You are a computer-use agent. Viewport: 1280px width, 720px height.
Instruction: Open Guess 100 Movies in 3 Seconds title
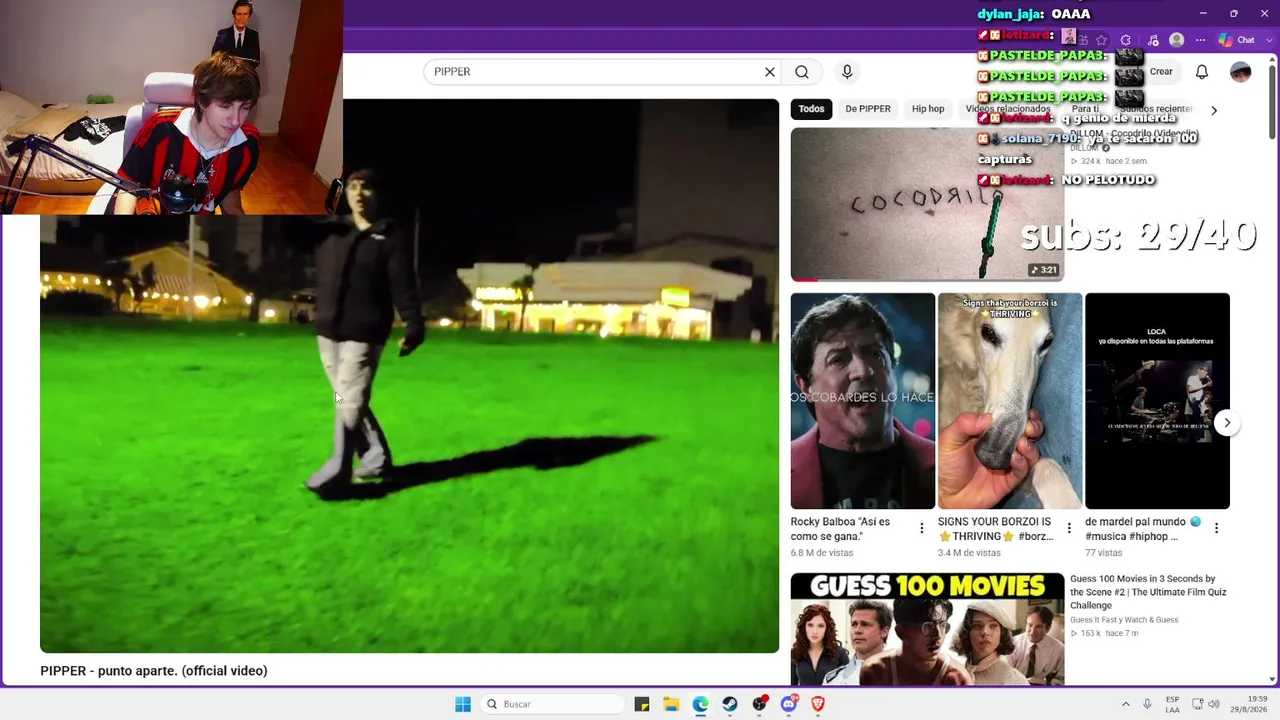pyautogui.click(x=1148, y=592)
